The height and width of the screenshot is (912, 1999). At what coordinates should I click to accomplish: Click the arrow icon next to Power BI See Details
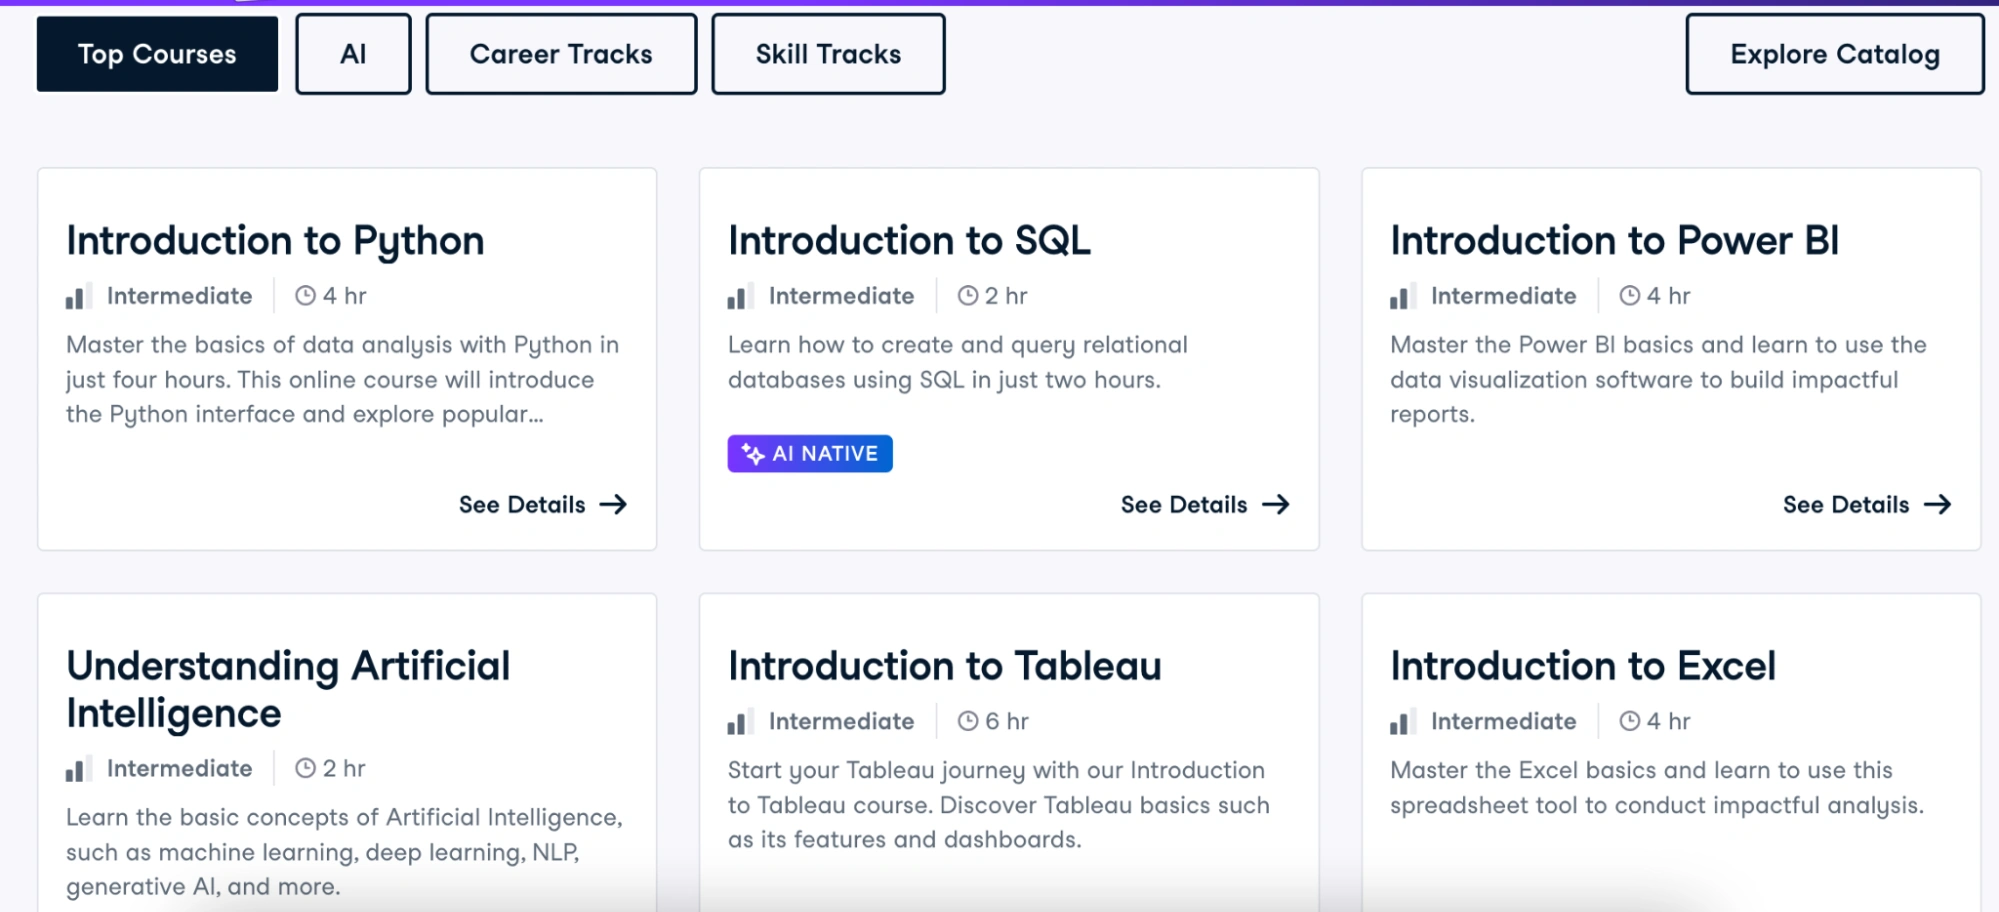point(1940,504)
